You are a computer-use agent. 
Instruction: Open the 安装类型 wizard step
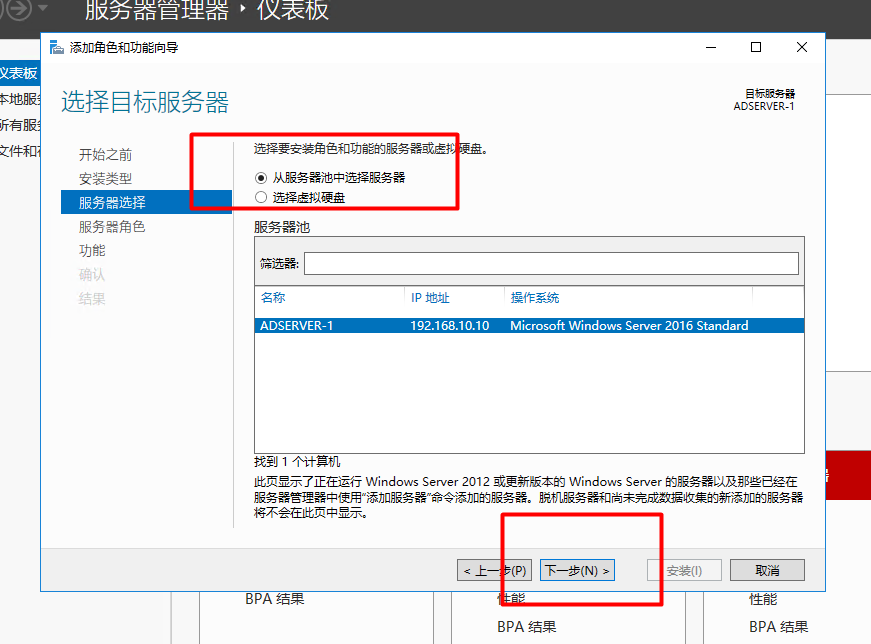click(x=106, y=178)
